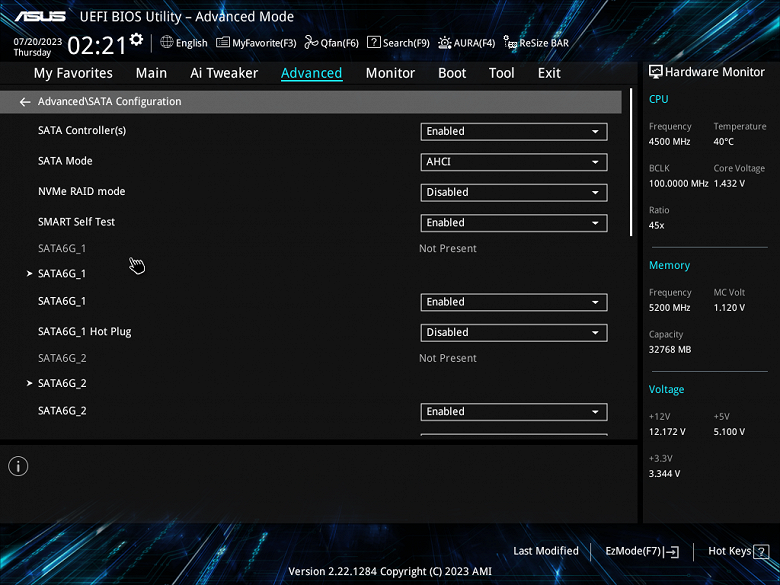The height and width of the screenshot is (585, 780).
Task: Switch to EzMode(F7)
Action: [x=642, y=551]
